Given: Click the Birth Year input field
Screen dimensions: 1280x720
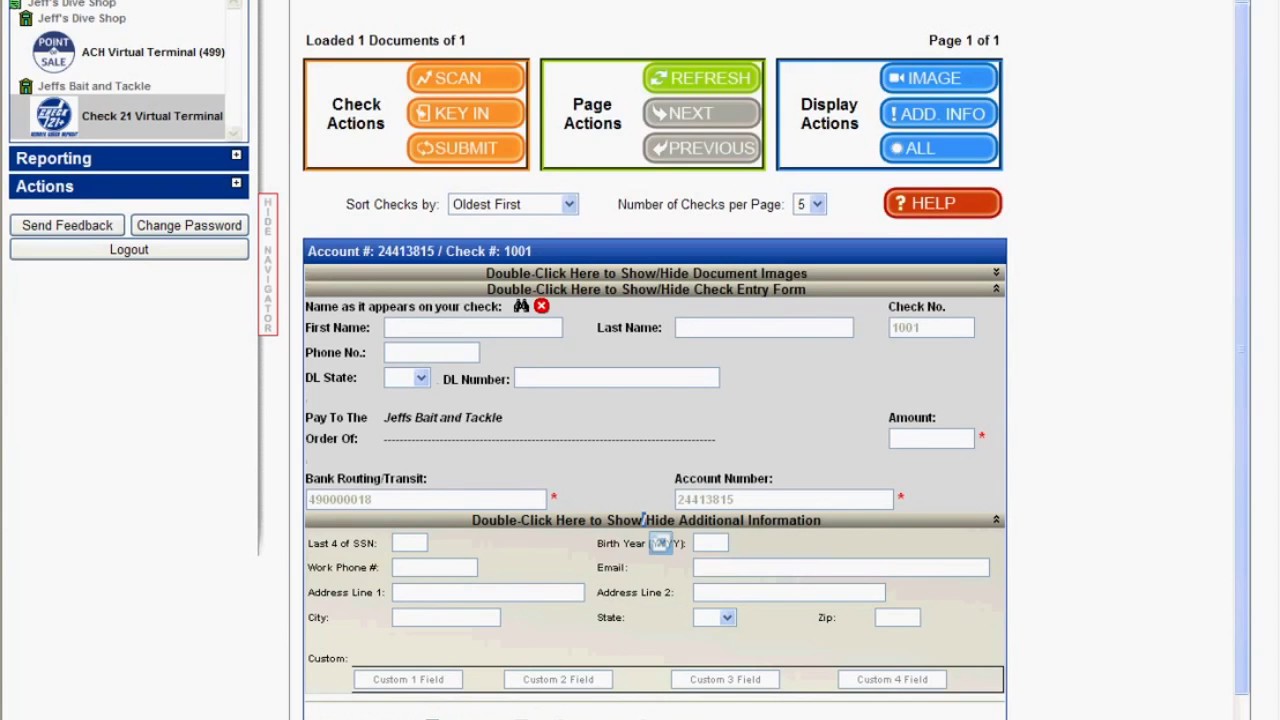Looking at the screenshot, I should [x=711, y=543].
